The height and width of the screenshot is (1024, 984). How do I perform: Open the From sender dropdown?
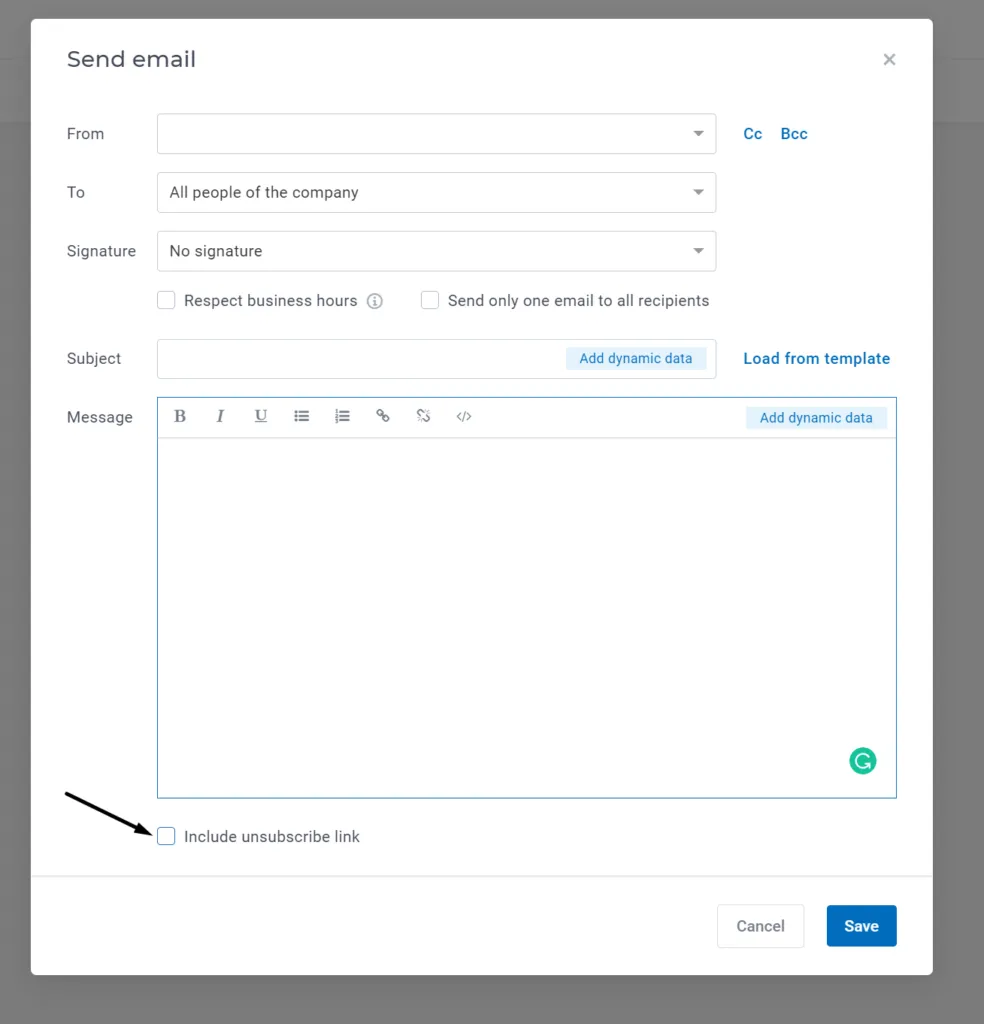pos(436,134)
